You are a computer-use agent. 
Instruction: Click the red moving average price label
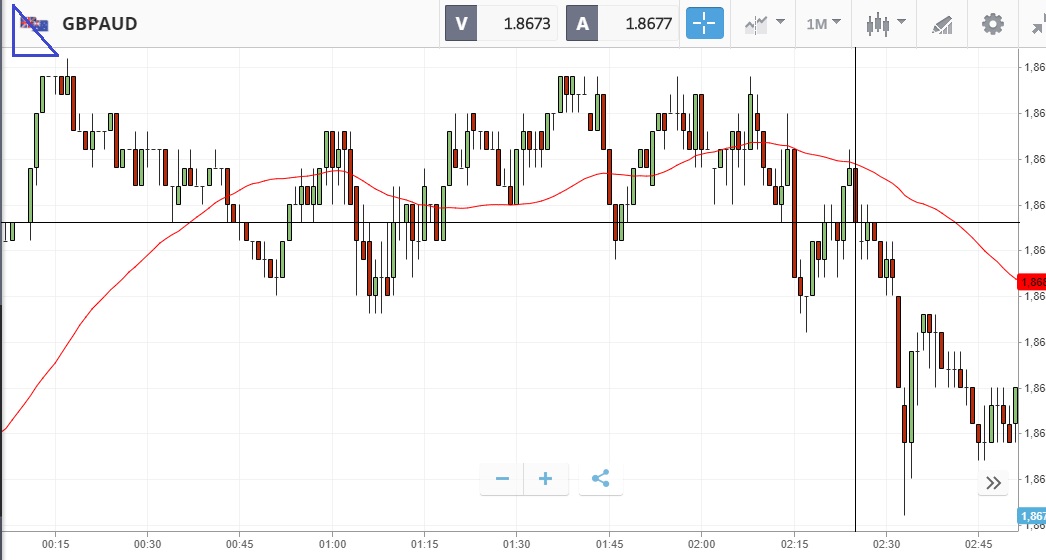[x=1030, y=282]
